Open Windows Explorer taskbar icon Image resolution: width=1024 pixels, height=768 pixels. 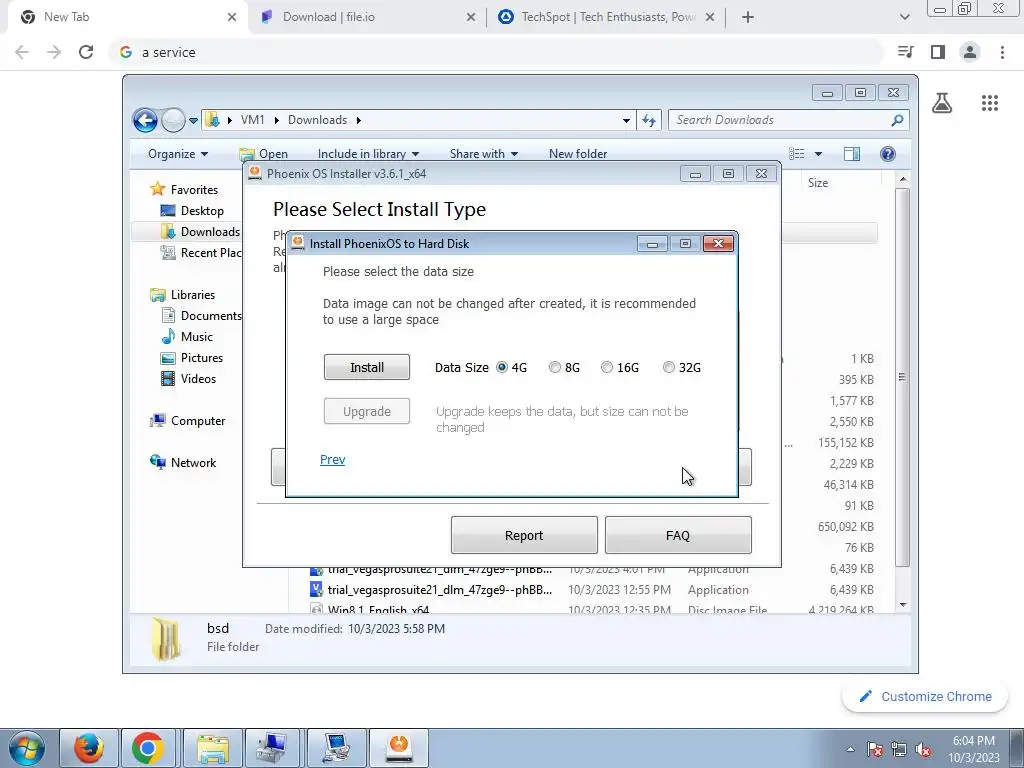pos(212,748)
